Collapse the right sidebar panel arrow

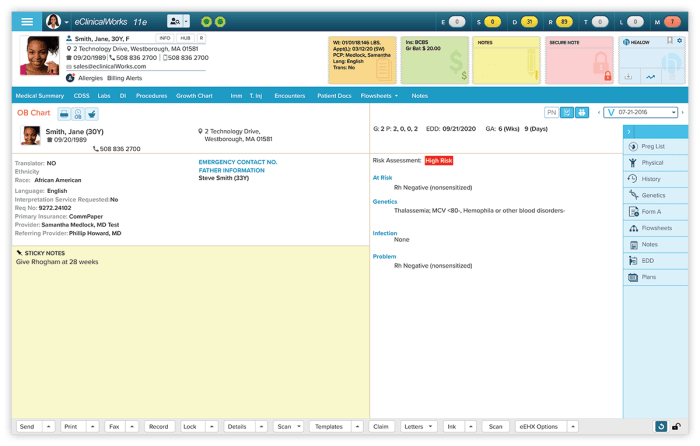(x=628, y=131)
